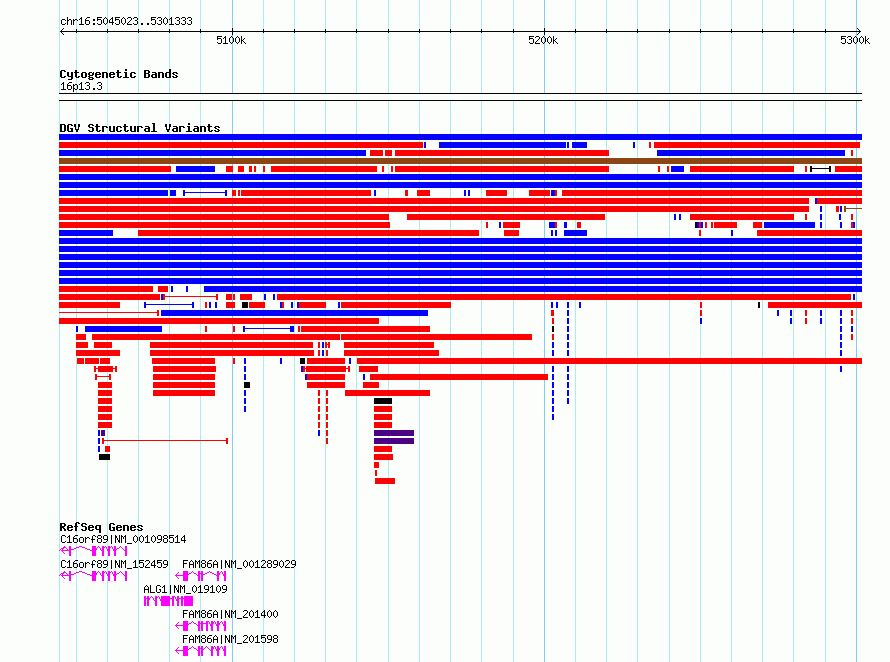The image size is (890, 662).
Task: Click the black bracket feature near 5300k
Action: (820, 169)
